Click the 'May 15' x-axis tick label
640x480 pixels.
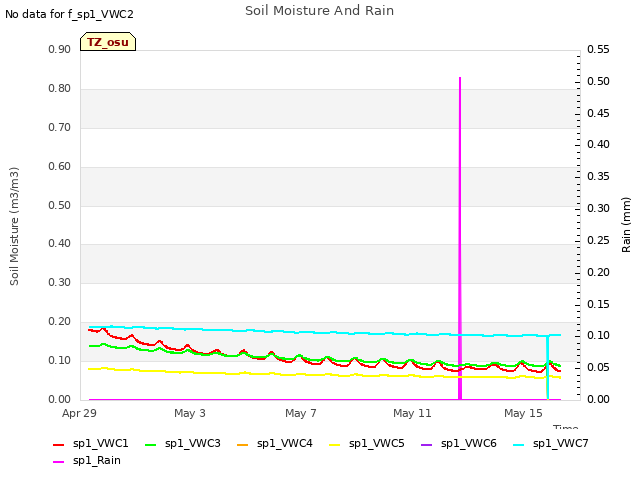[523, 413]
